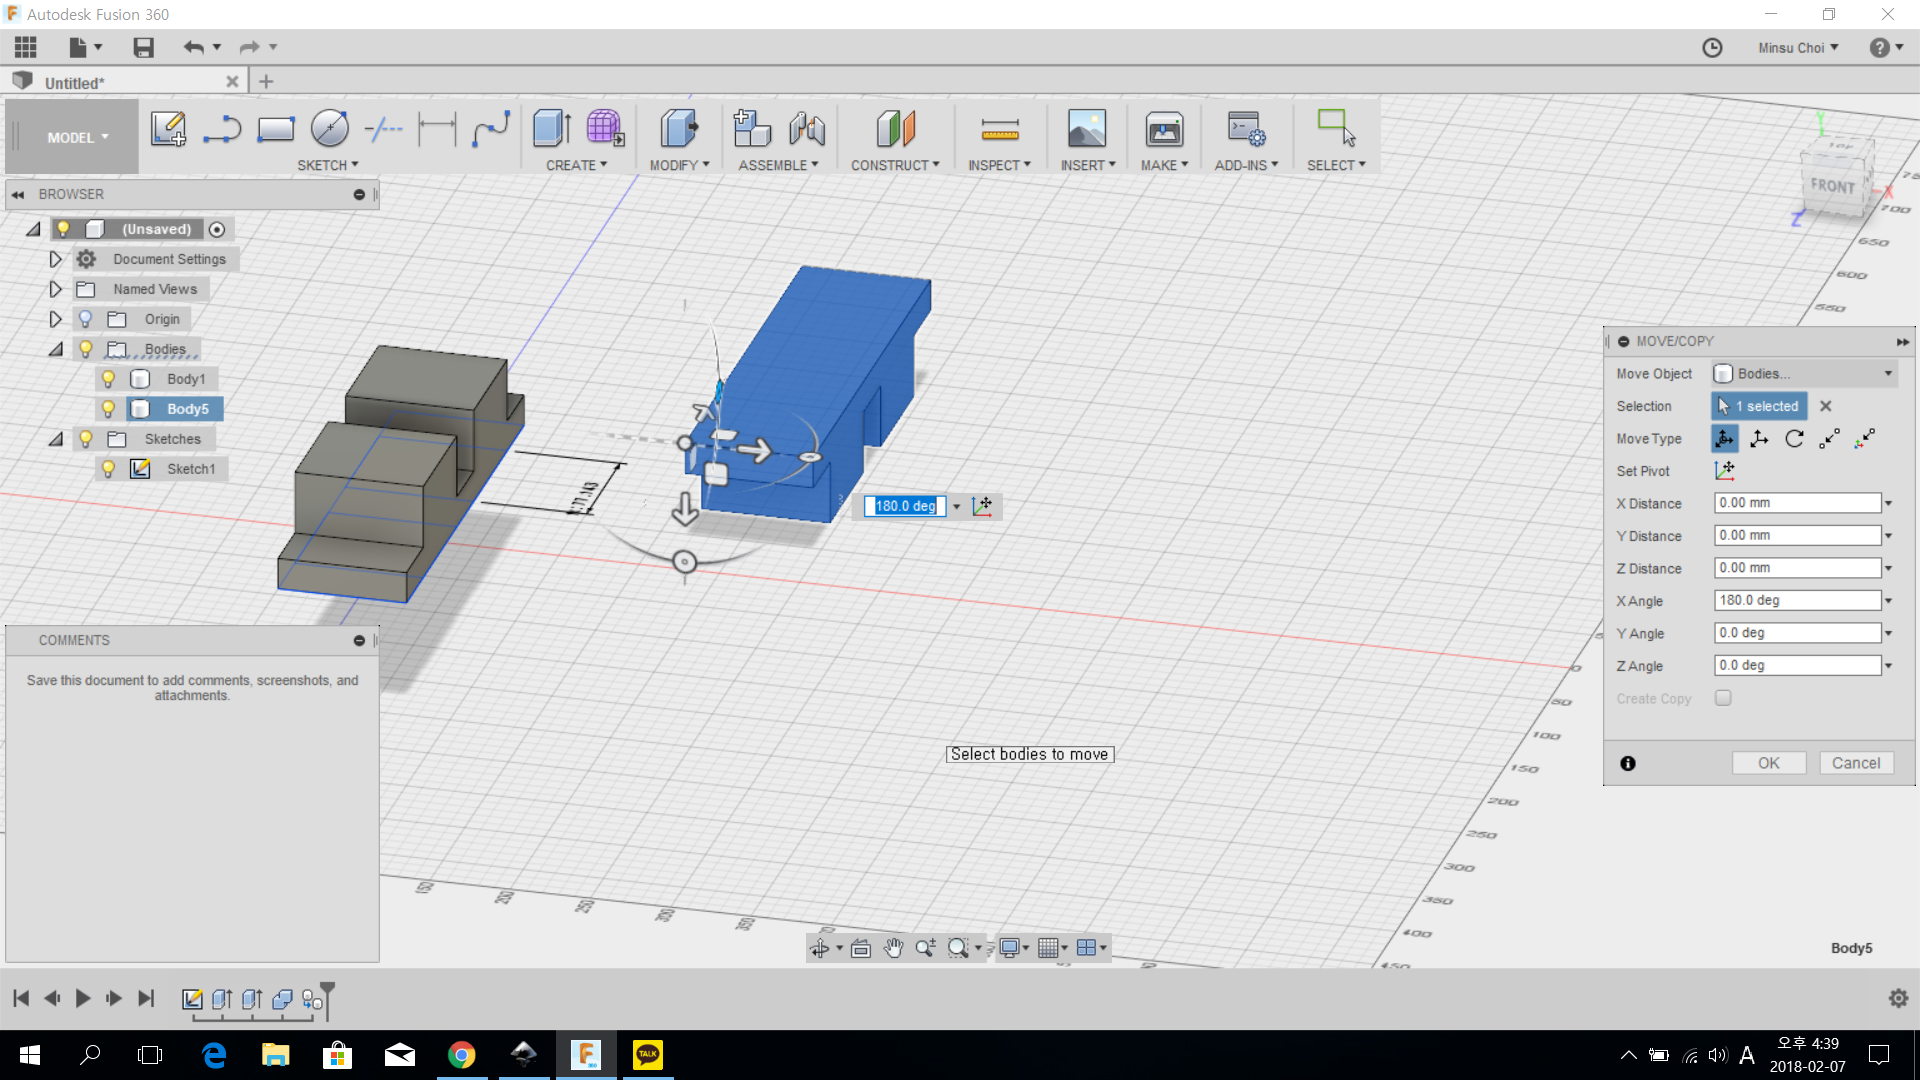The height and width of the screenshot is (1080, 1920).
Task: Open the CREATE menu
Action: 576,165
